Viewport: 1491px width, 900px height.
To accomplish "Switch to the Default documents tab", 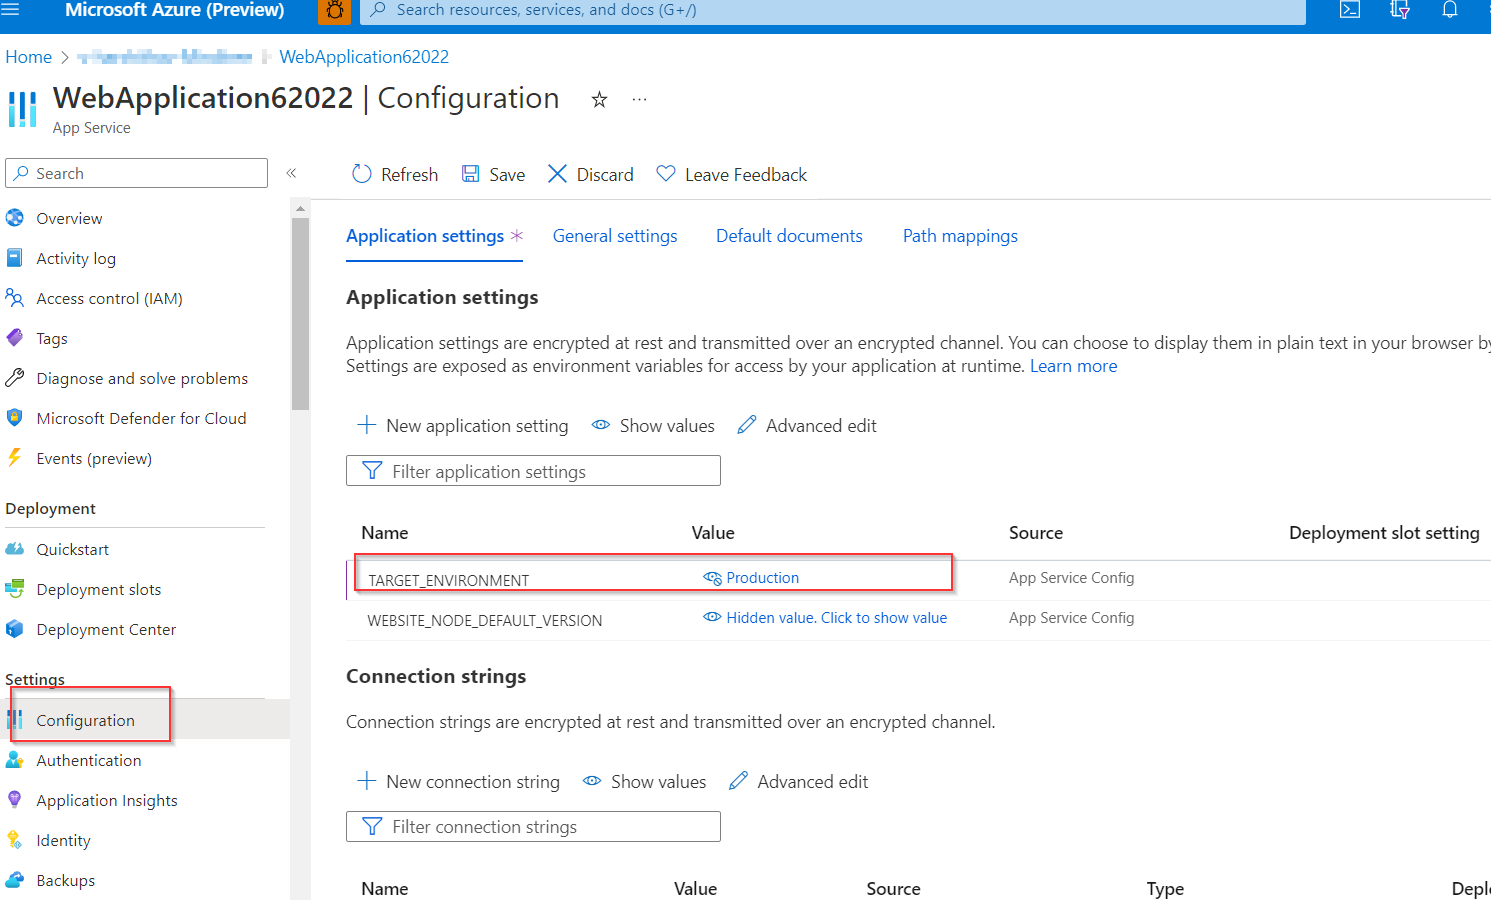I will click(789, 236).
